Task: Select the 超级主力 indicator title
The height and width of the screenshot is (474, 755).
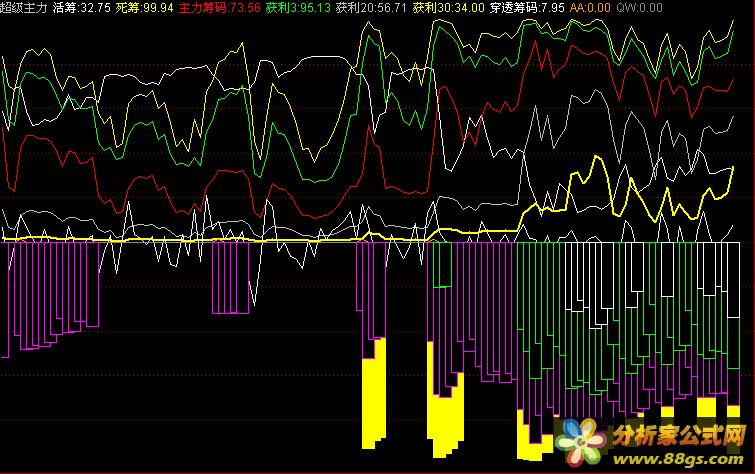Action: pos(23,8)
